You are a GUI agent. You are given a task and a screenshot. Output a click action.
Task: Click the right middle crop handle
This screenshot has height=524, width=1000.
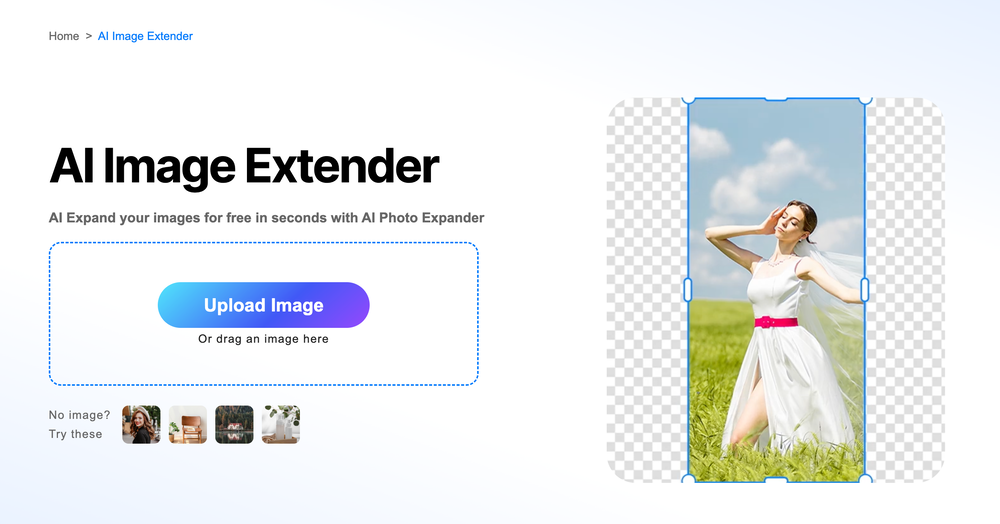pos(865,289)
